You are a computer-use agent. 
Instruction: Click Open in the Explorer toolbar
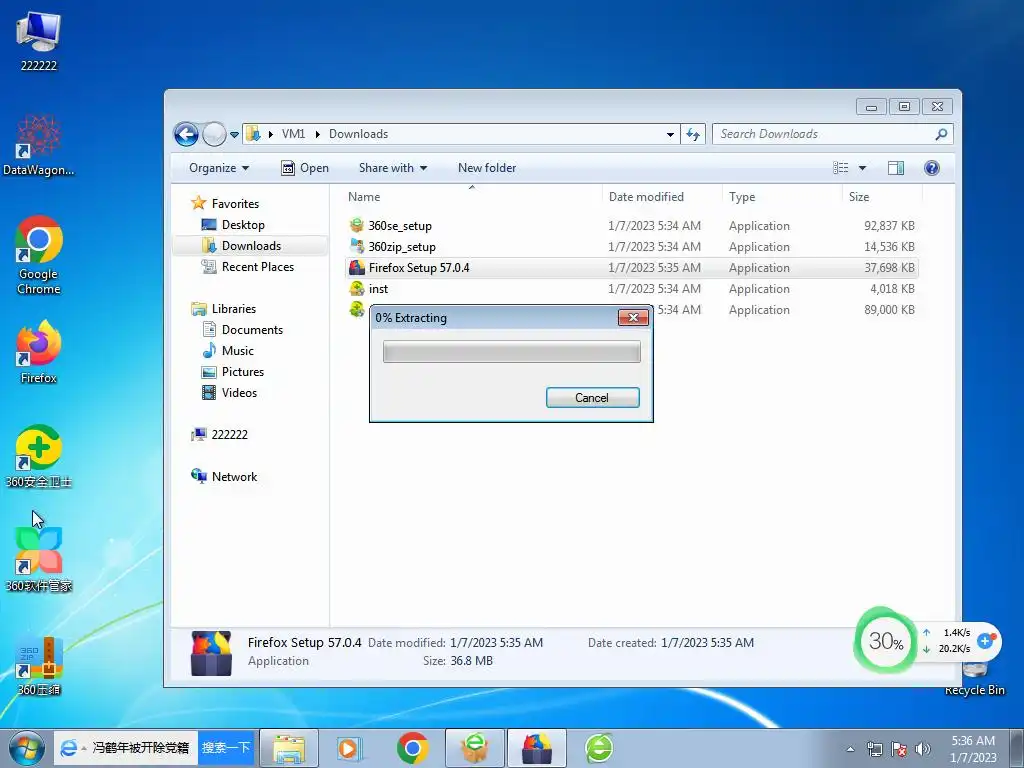pyautogui.click(x=305, y=168)
